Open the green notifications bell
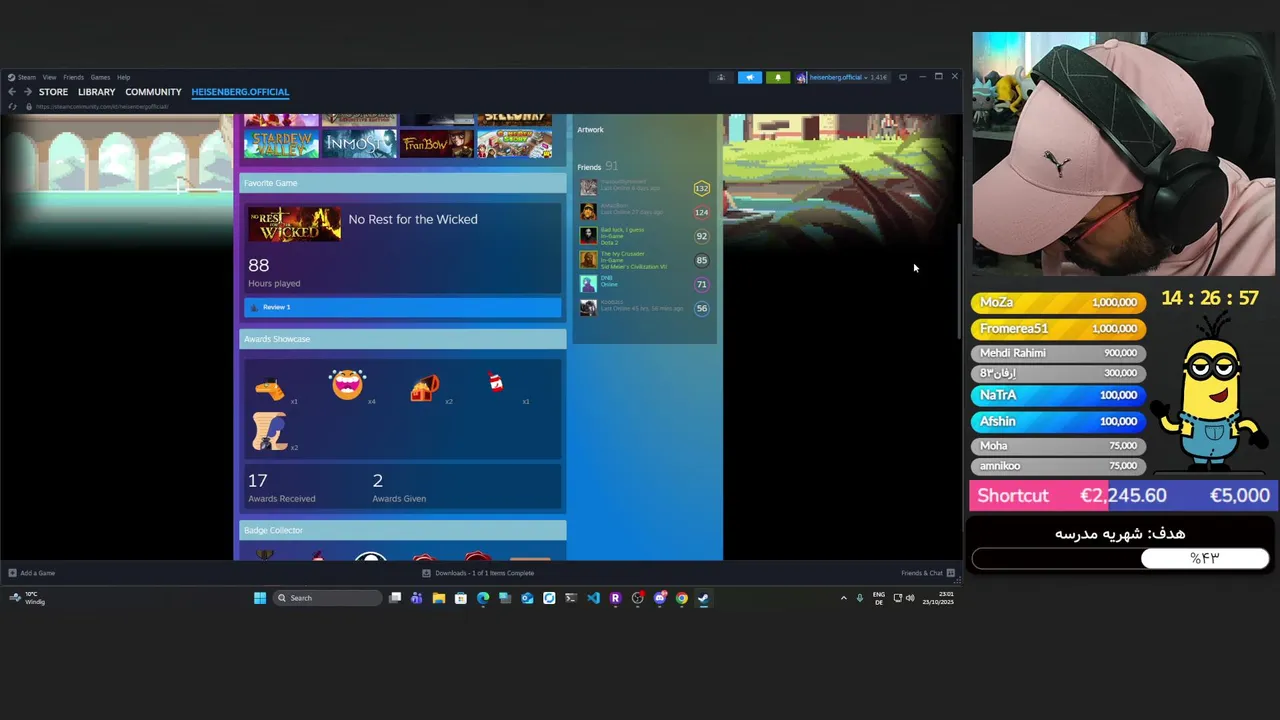The height and width of the screenshot is (720, 1280). click(x=777, y=77)
